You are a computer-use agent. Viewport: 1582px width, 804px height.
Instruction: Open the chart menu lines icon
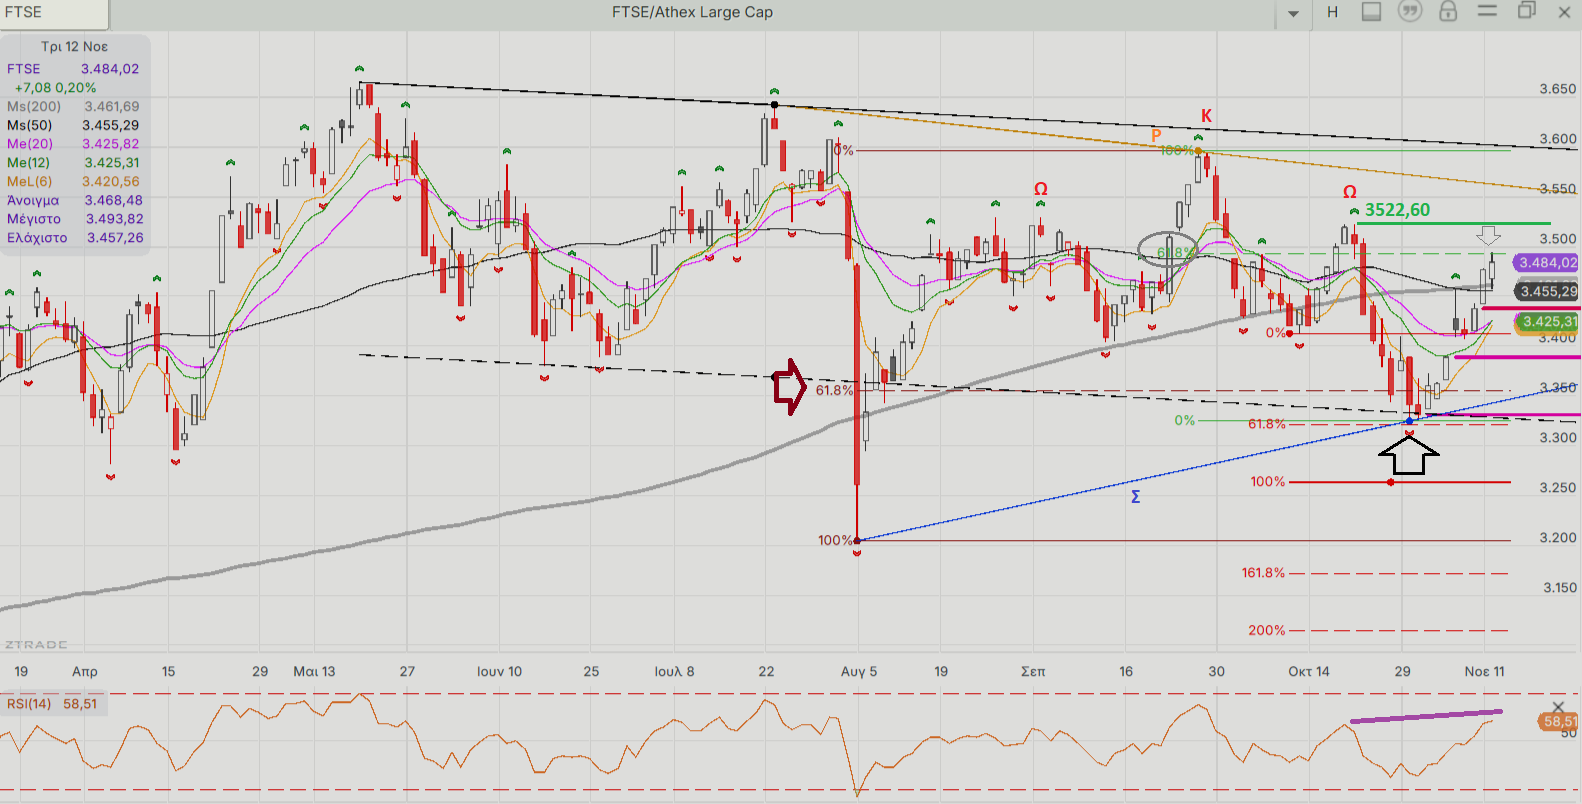click(x=1487, y=11)
